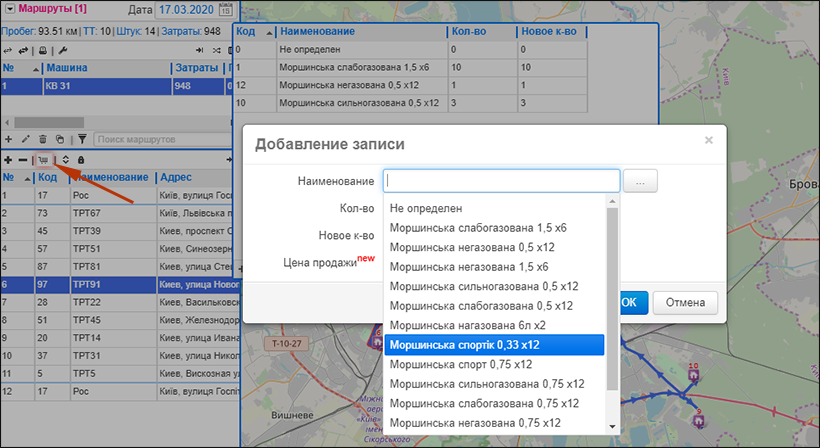Open the ellipsis browse button
The height and width of the screenshot is (448, 820).
(640, 181)
